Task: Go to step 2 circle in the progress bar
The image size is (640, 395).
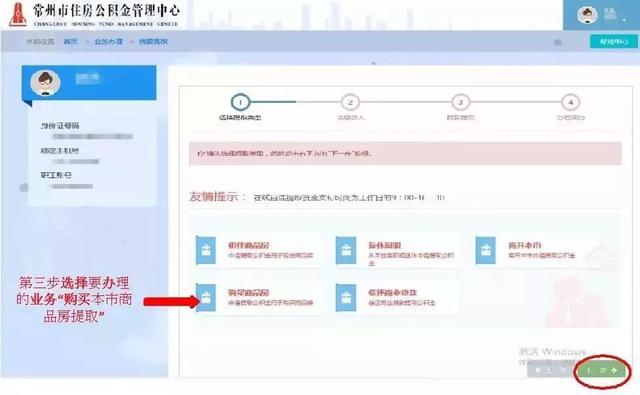Action: click(x=350, y=102)
